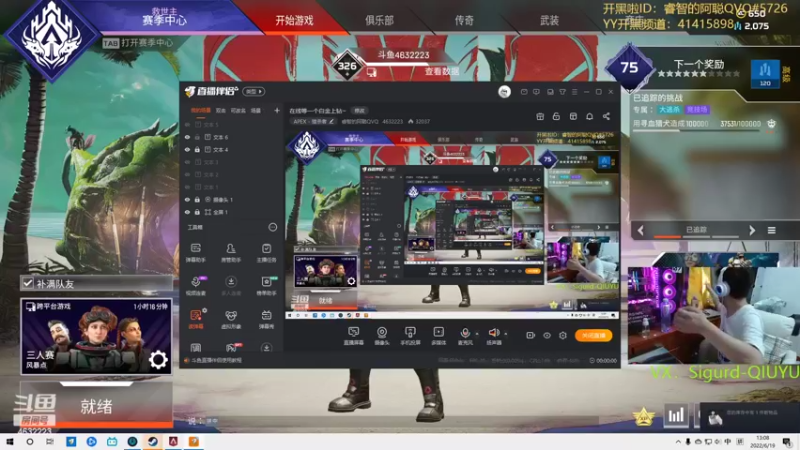This screenshot has width=800, height=450.
Task: Toggle the lock on the 摄像头 1 layer
Action: click(x=197, y=199)
